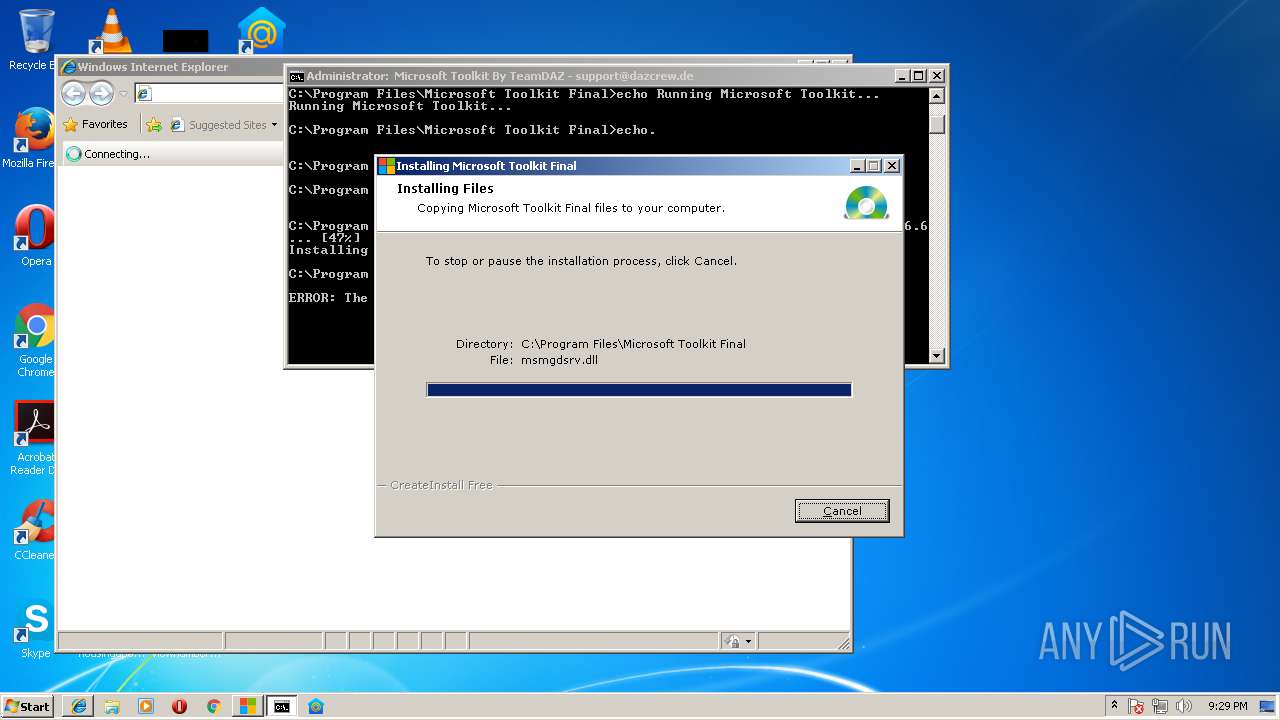Image resolution: width=1280 pixels, height=720 pixels.
Task: Click the Add to Favorites Bar icon
Action: pyautogui.click(x=153, y=125)
